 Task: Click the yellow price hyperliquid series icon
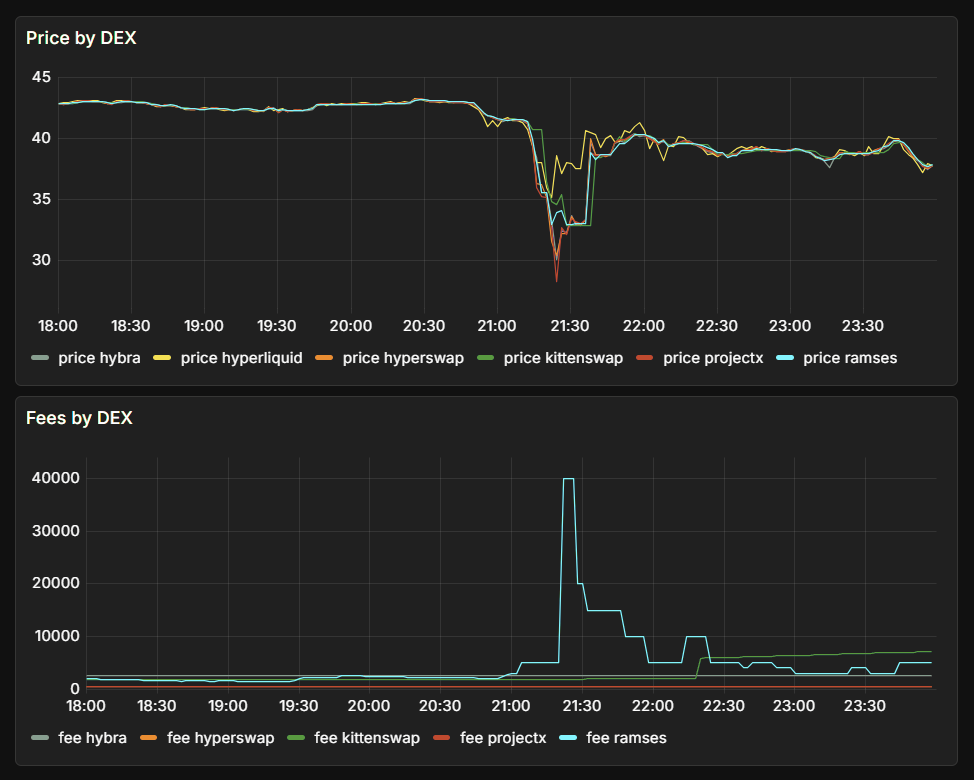[163, 357]
